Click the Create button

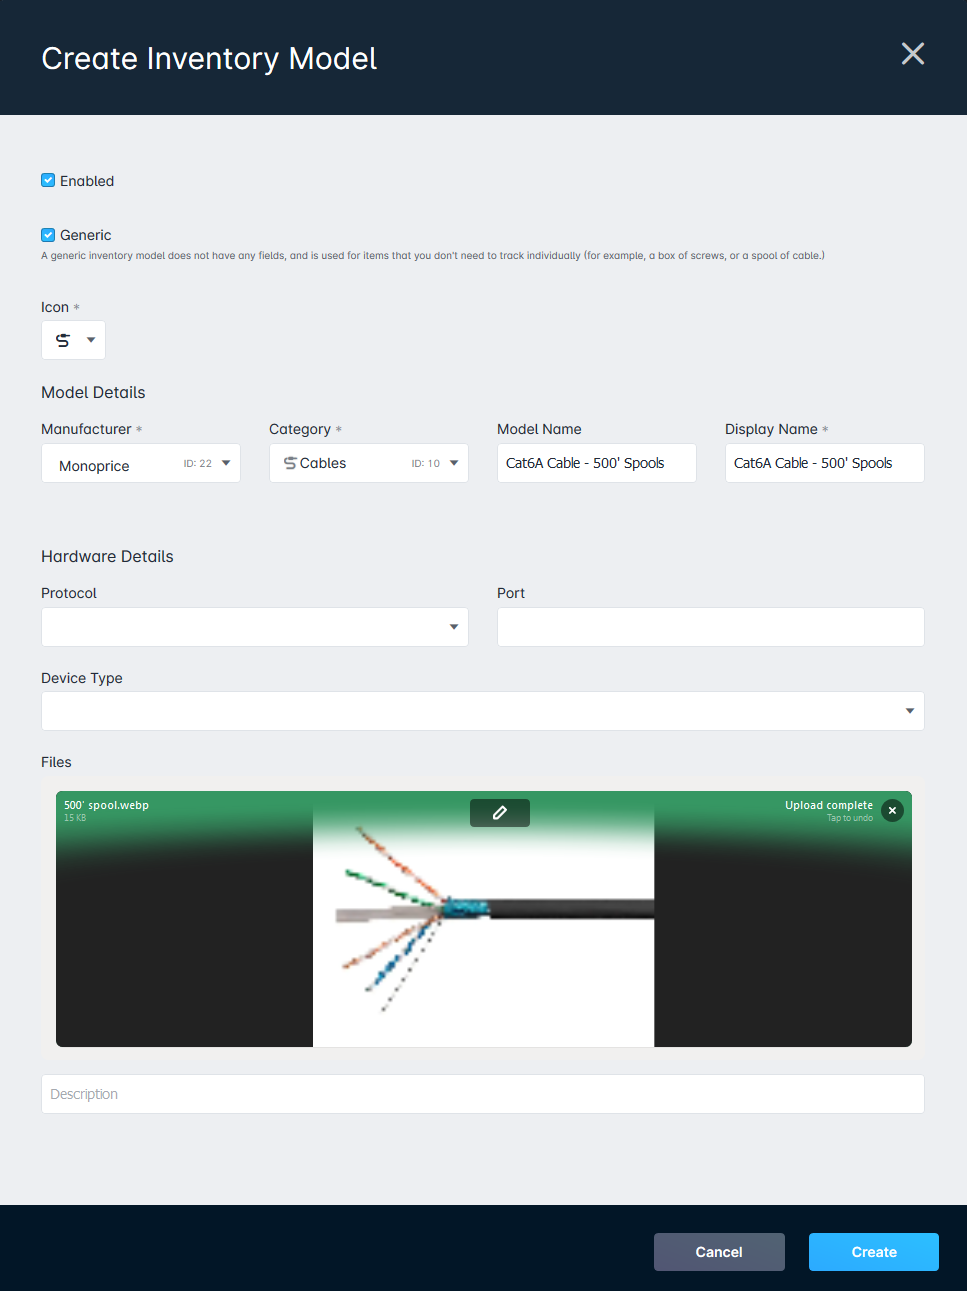coord(873,1251)
